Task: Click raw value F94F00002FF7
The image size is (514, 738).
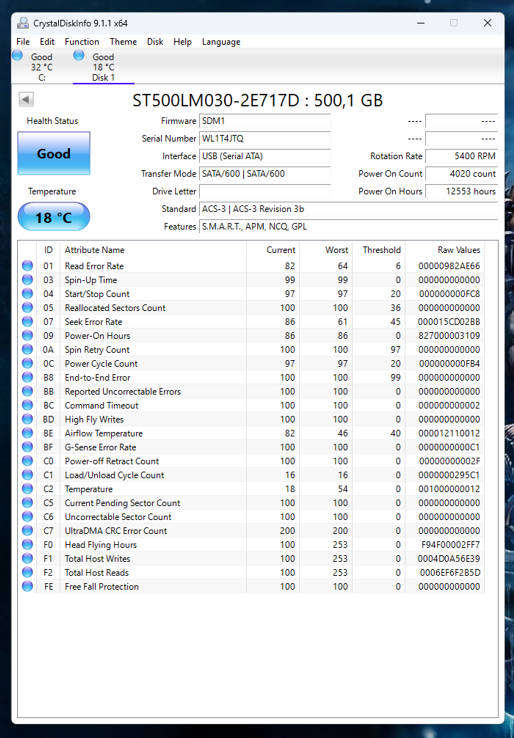Action: click(x=450, y=545)
